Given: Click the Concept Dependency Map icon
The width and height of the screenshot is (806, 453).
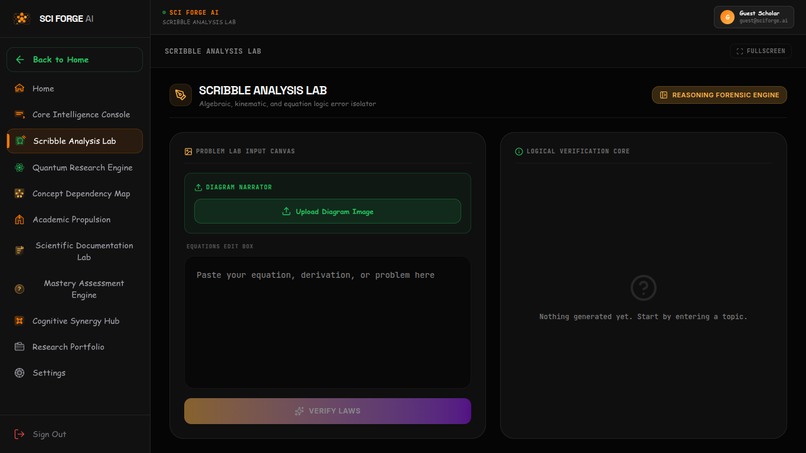Looking at the screenshot, I should pos(20,193).
